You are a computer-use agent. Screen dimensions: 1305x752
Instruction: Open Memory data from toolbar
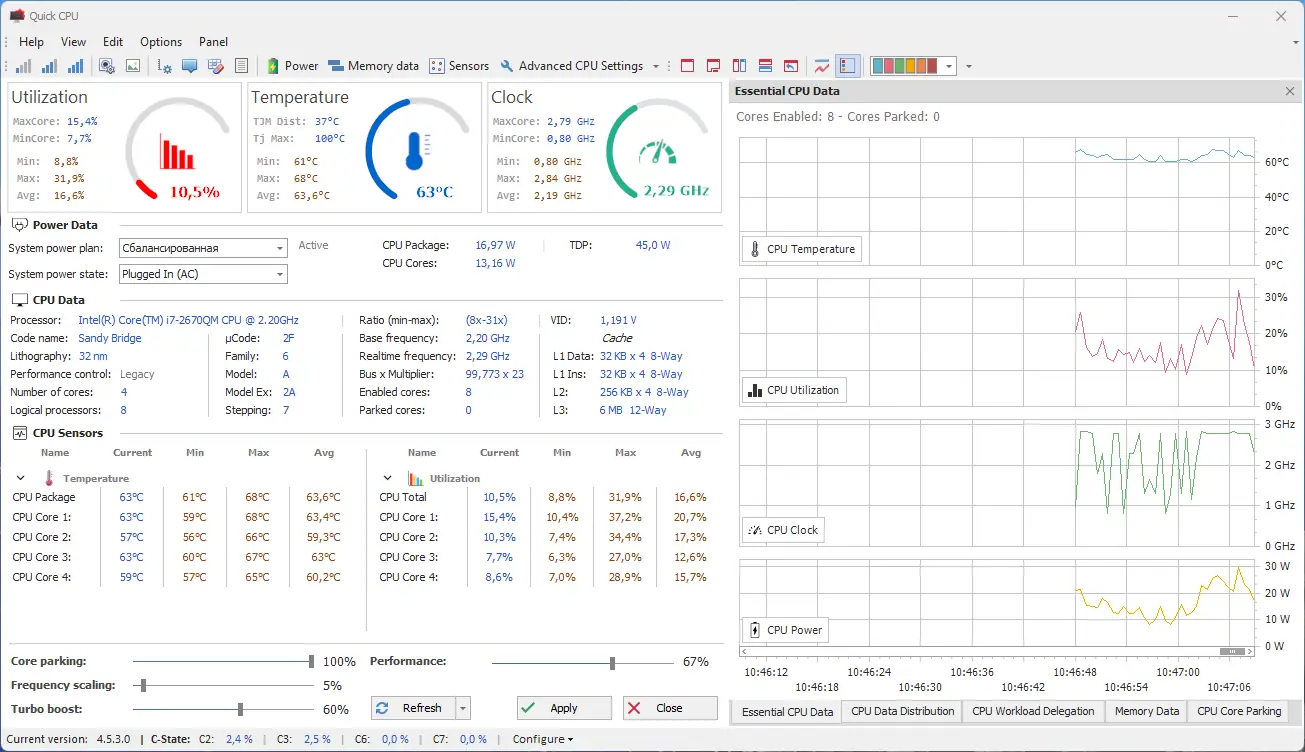[x=373, y=66]
